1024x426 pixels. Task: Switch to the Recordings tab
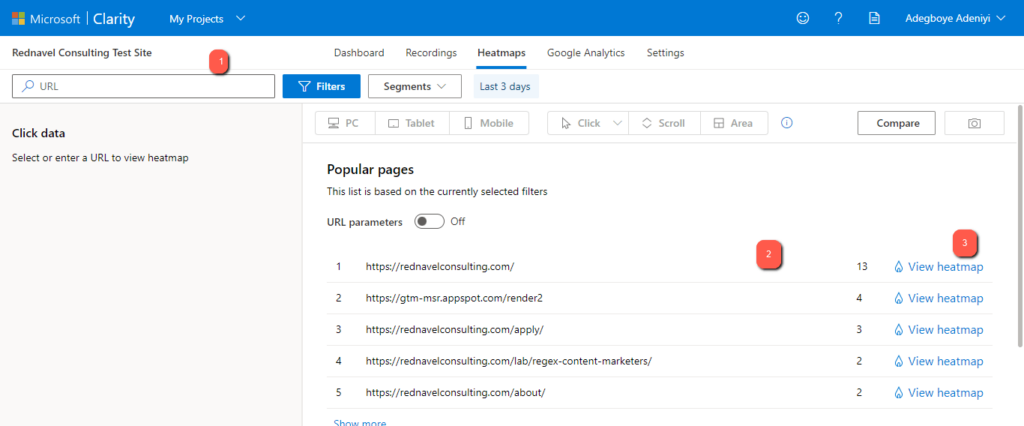click(431, 53)
